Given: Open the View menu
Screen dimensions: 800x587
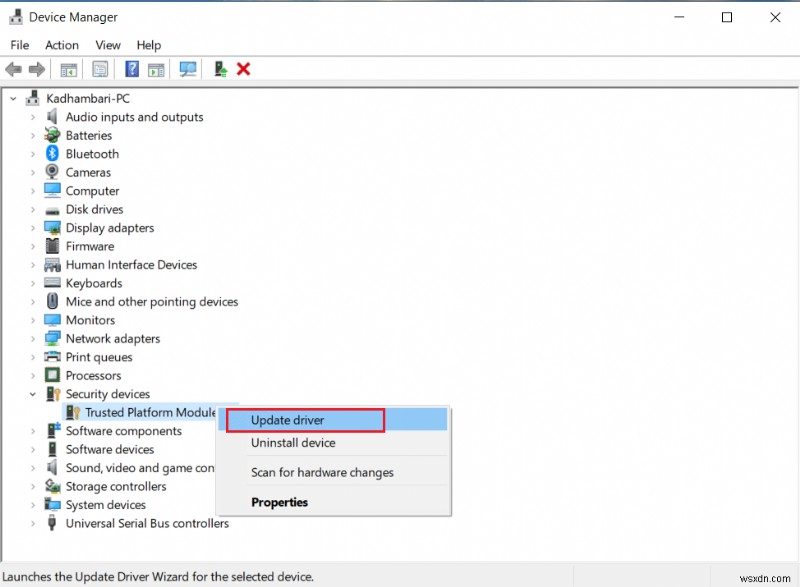Looking at the screenshot, I should pyautogui.click(x=107, y=44).
